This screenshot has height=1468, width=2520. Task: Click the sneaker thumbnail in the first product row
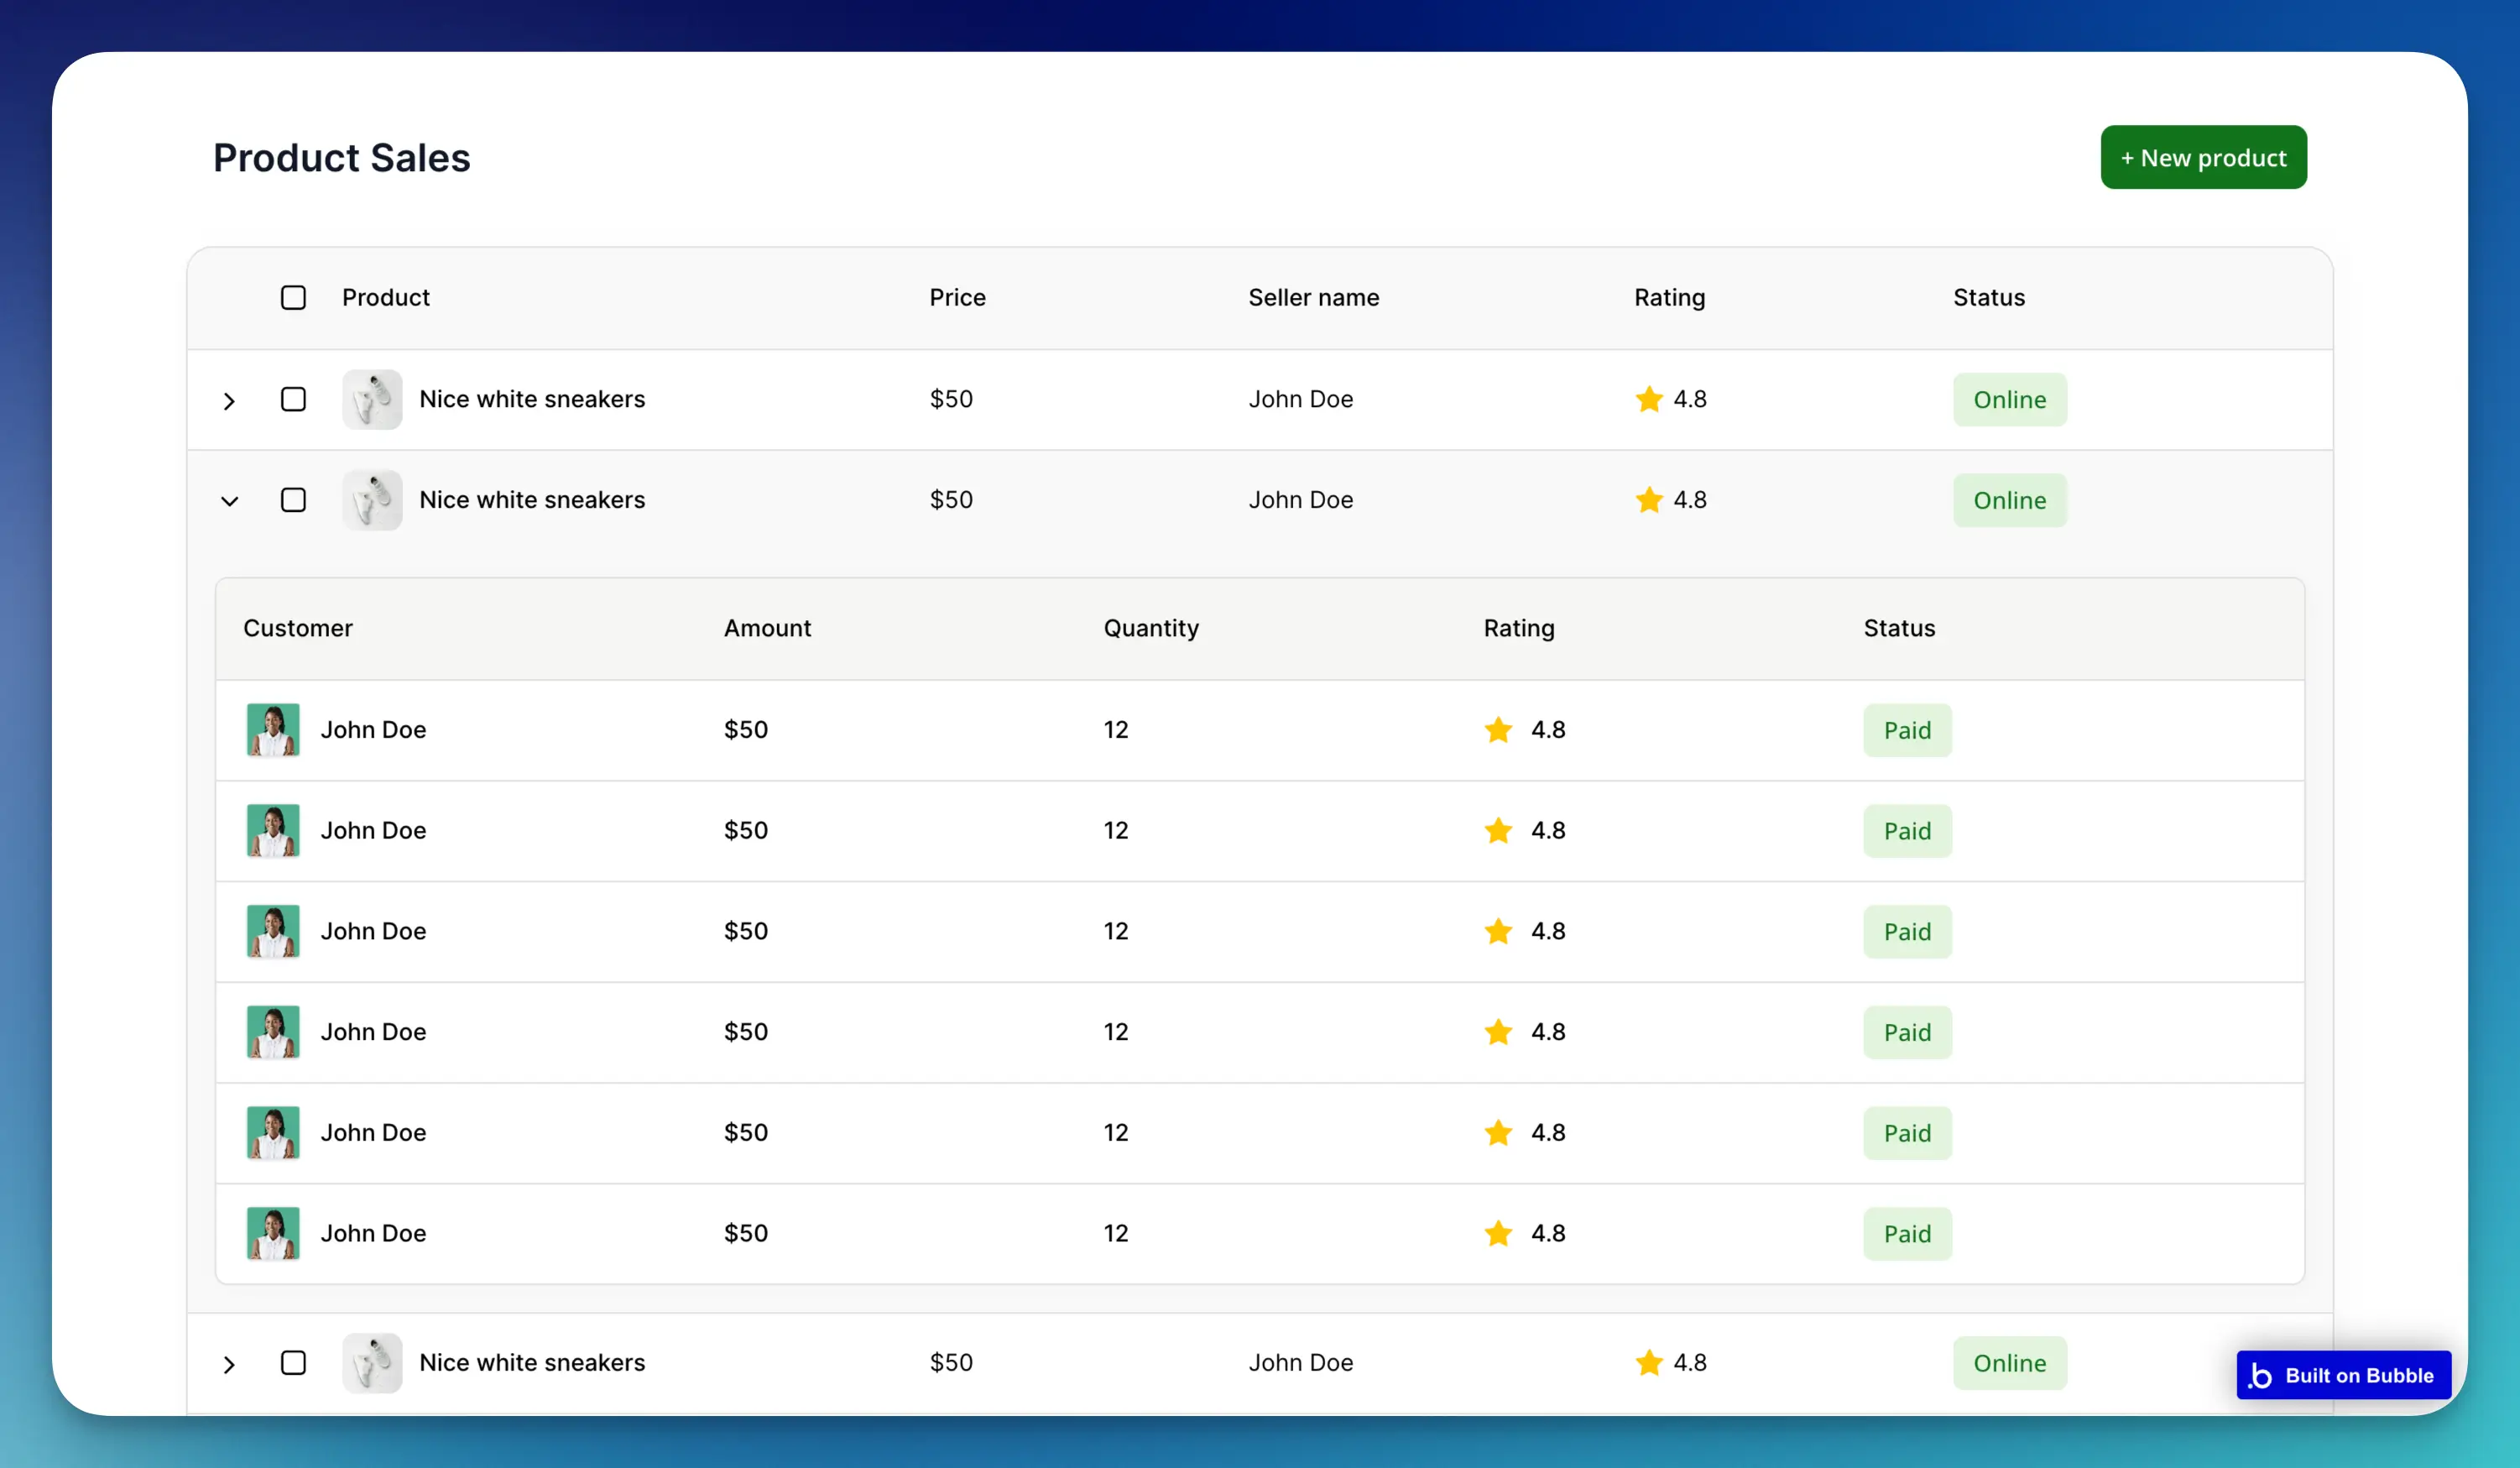(372, 399)
